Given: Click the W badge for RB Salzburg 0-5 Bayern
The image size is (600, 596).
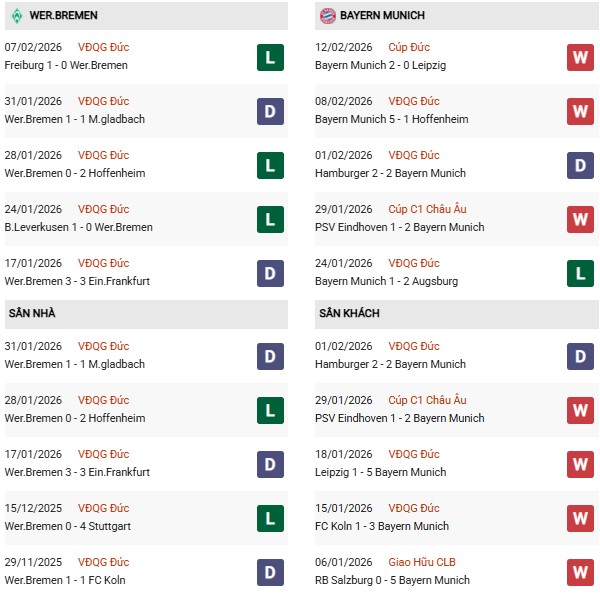Looking at the screenshot, I should point(580,572).
